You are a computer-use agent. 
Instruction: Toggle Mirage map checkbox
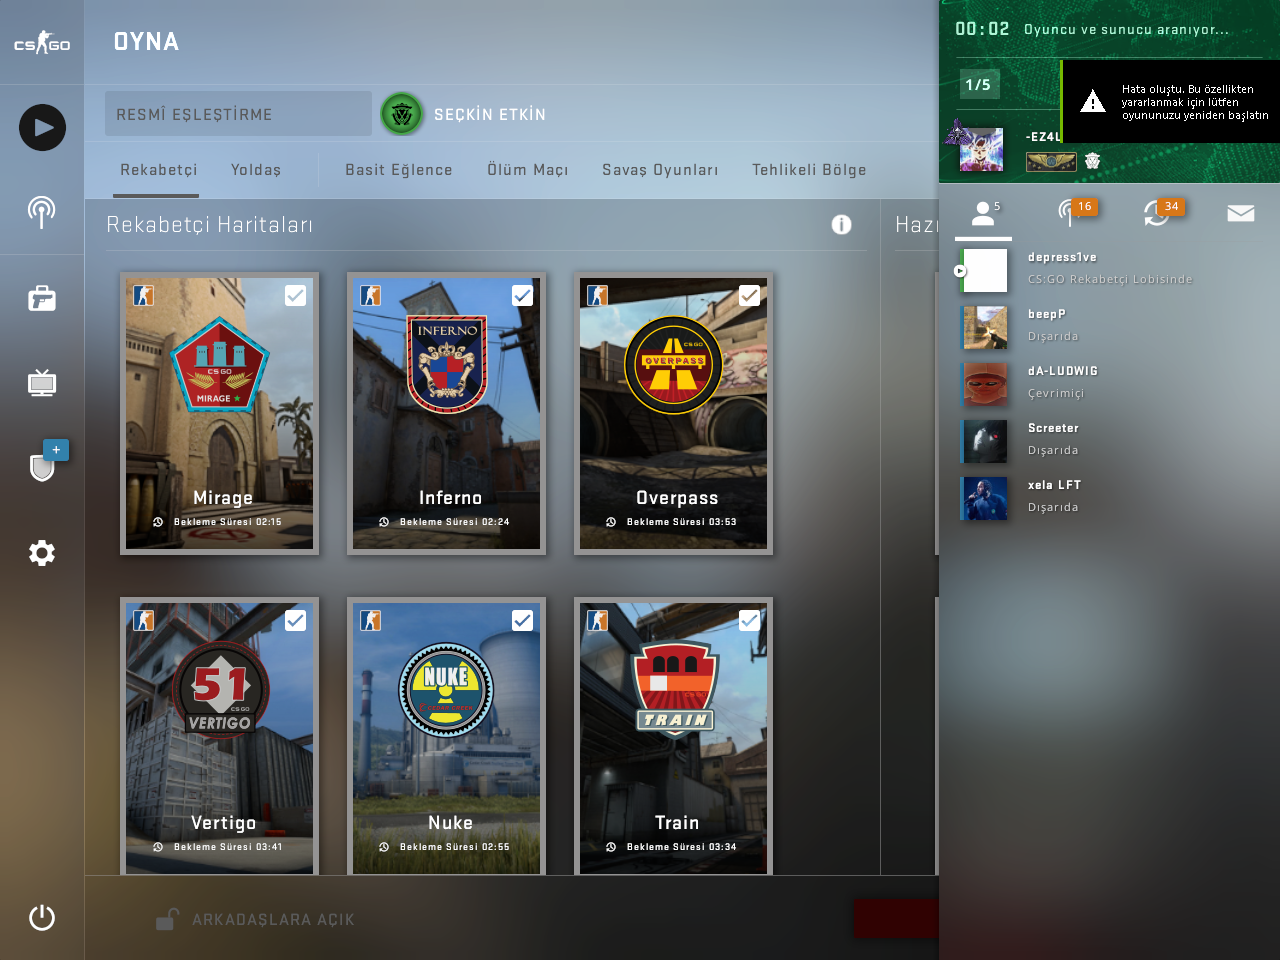pyautogui.click(x=295, y=295)
